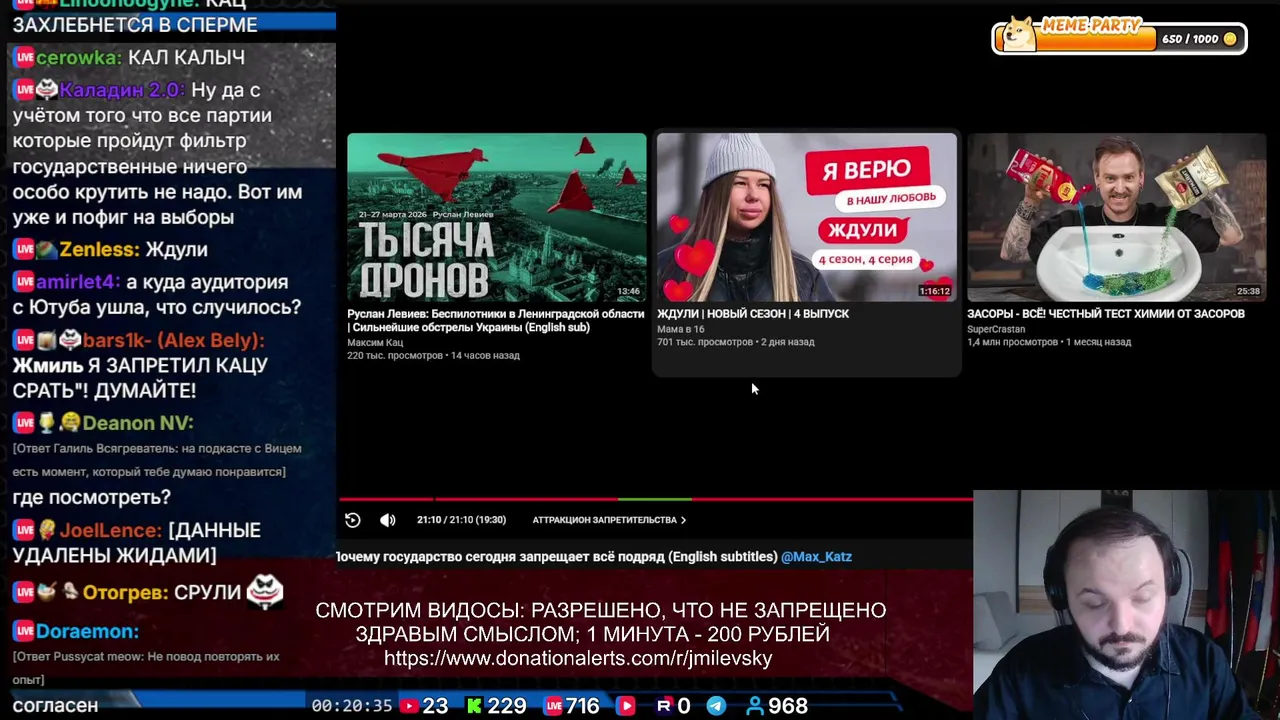Click the green Kick viewer count icon
The width and height of the screenshot is (1280, 720).
475,706
